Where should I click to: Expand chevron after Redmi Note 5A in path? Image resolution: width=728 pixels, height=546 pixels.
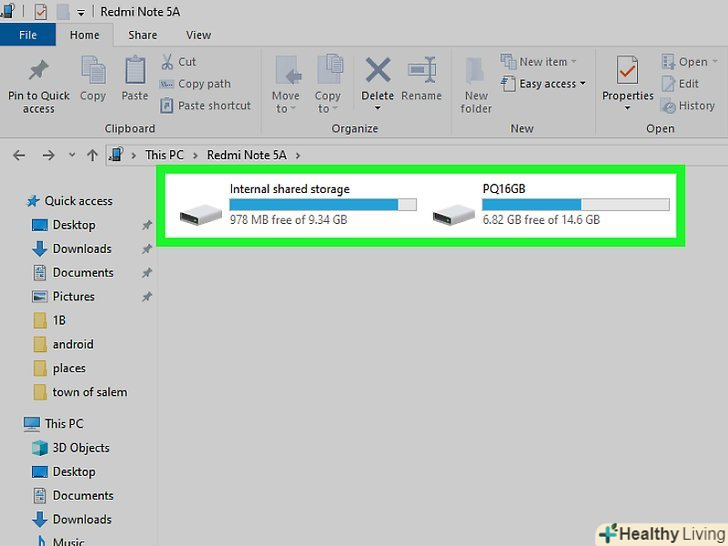pyautogui.click(x=298, y=156)
